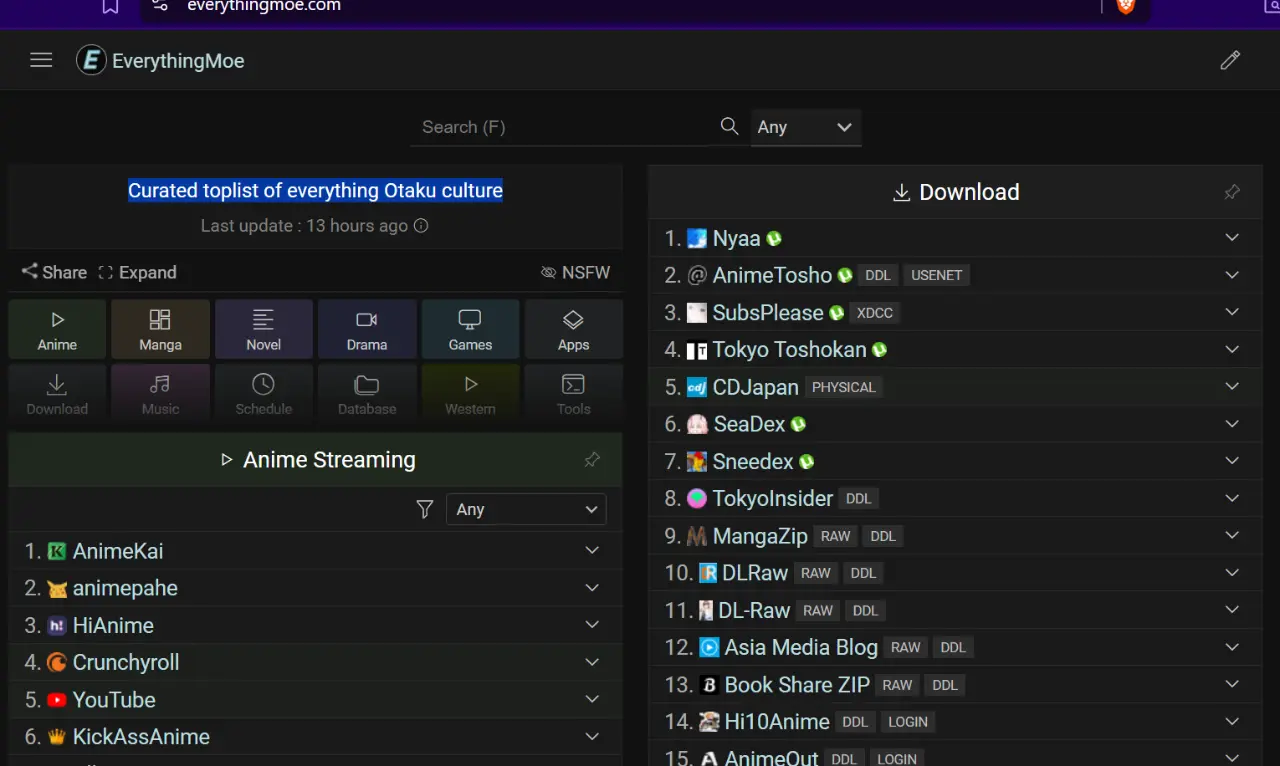The image size is (1280, 766).
Task: Toggle Expand view
Action: point(137,272)
